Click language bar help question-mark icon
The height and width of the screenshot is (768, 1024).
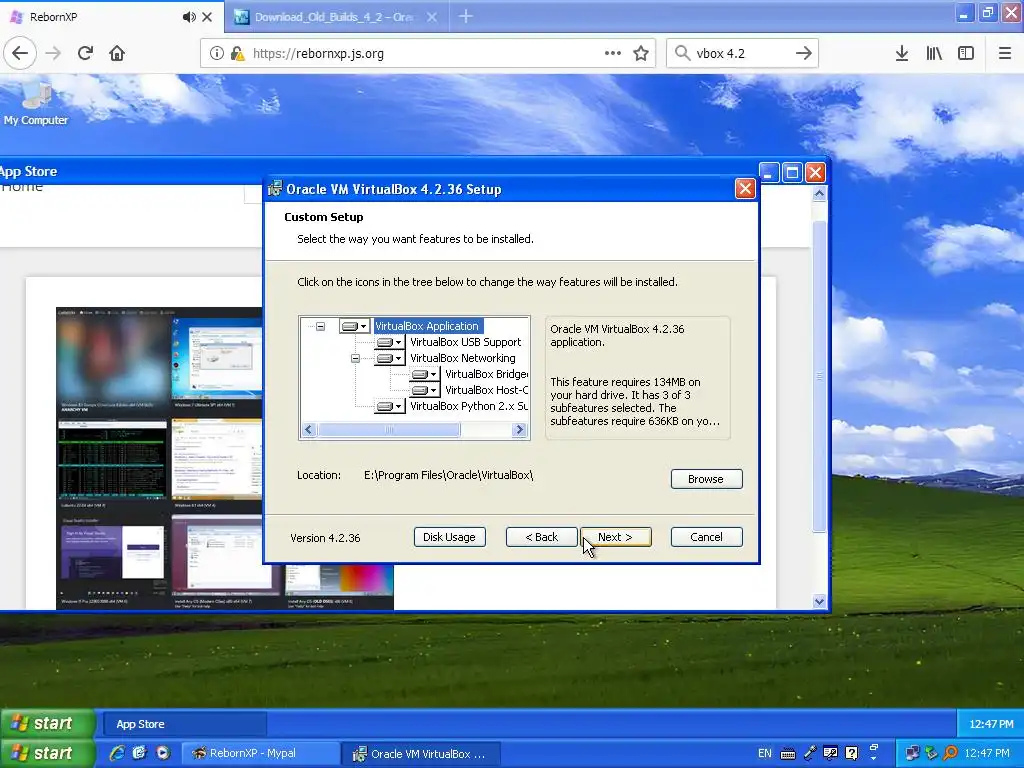pos(852,753)
